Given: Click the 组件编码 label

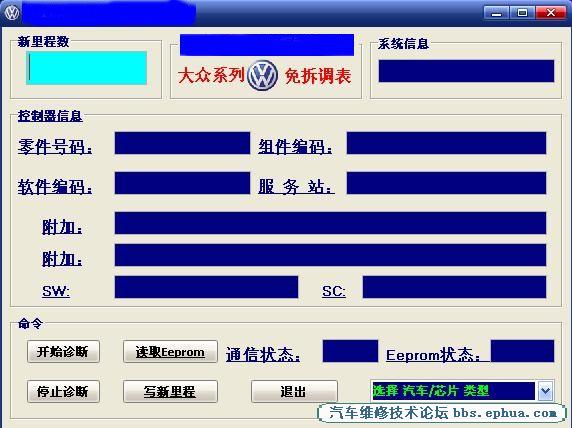Looking at the screenshot, I should click(x=295, y=147).
